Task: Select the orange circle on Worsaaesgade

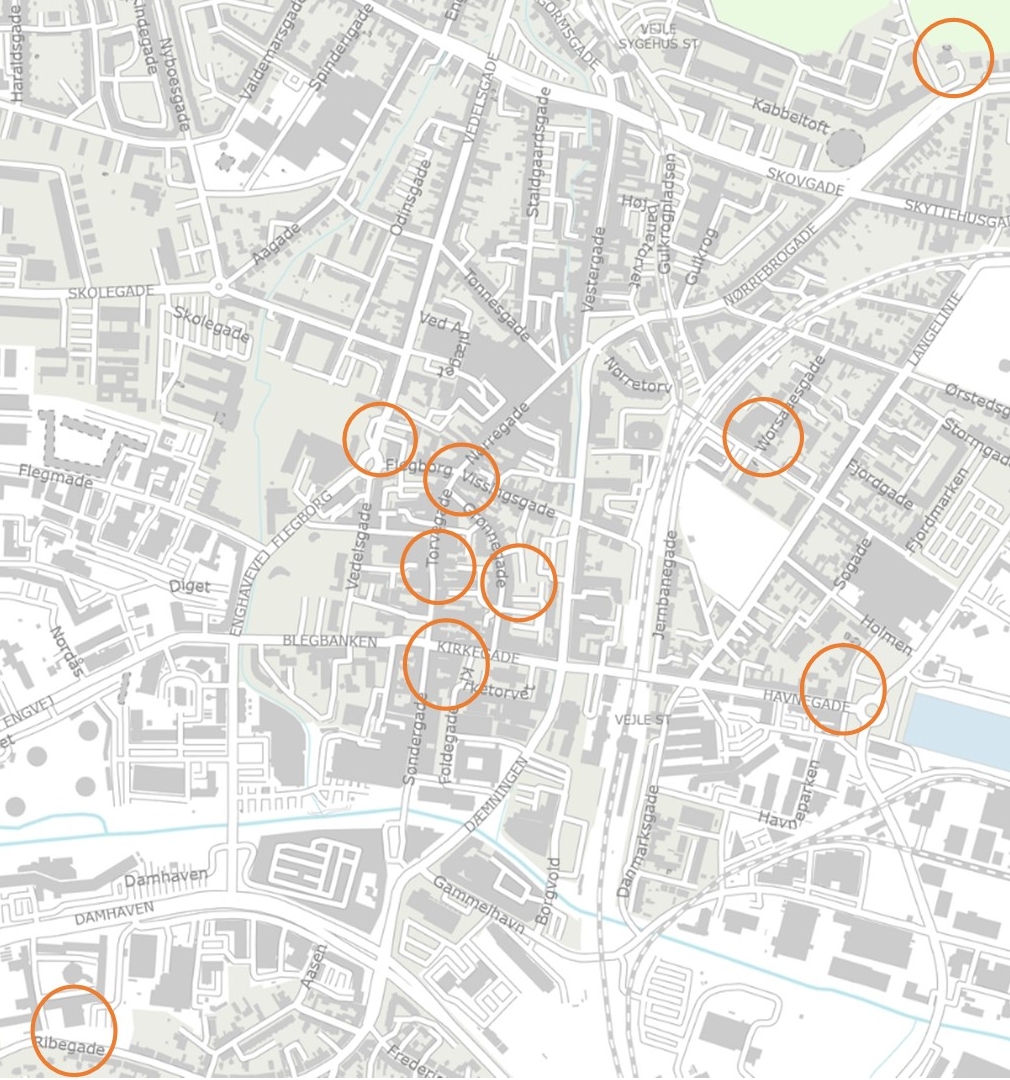Action: tap(763, 437)
